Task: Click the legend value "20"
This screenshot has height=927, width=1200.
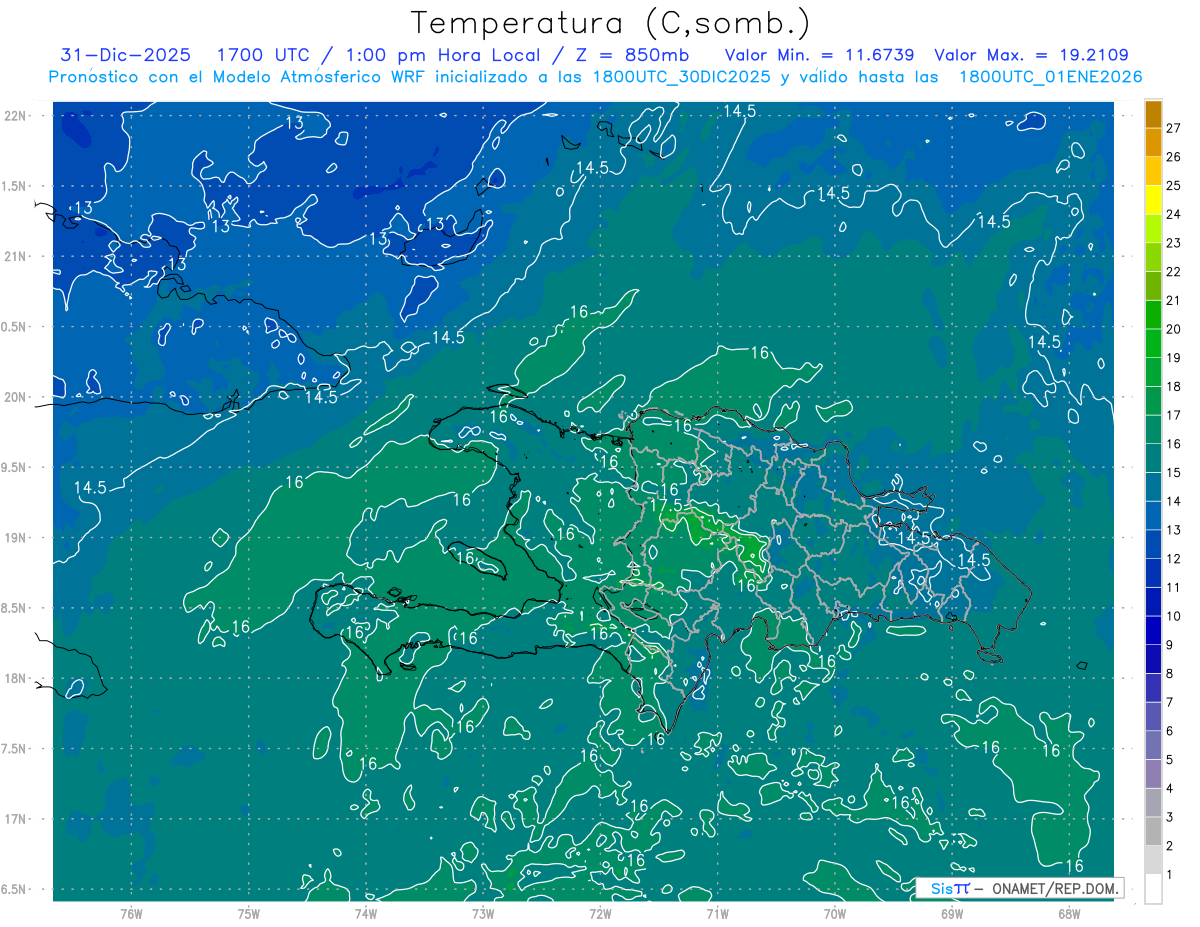Action: [x=1174, y=329]
